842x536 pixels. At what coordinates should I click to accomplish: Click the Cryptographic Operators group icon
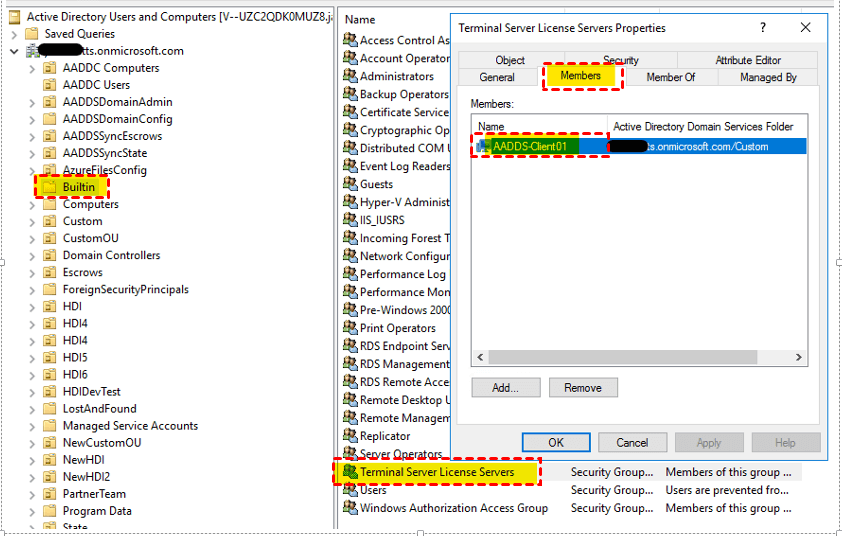[x=350, y=129]
